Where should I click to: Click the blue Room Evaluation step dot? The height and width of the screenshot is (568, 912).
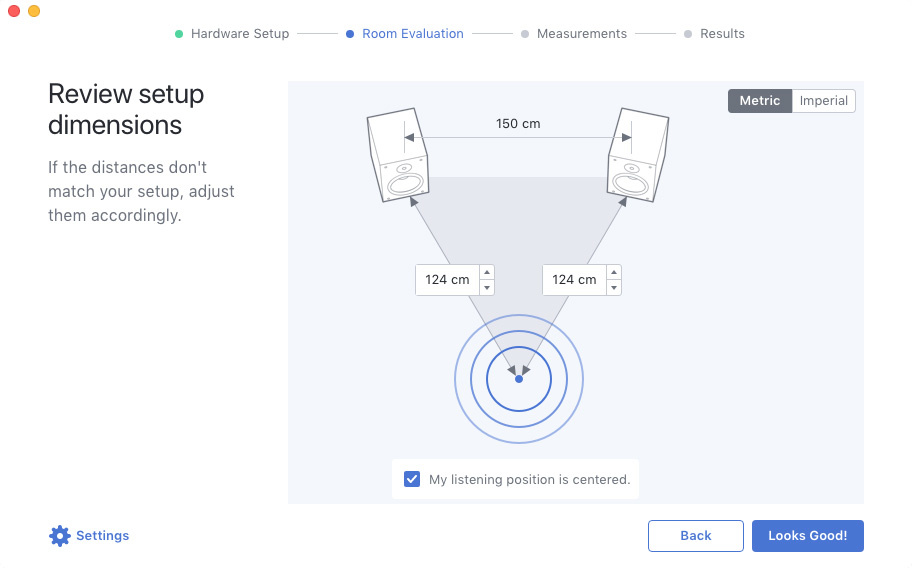[x=350, y=34]
